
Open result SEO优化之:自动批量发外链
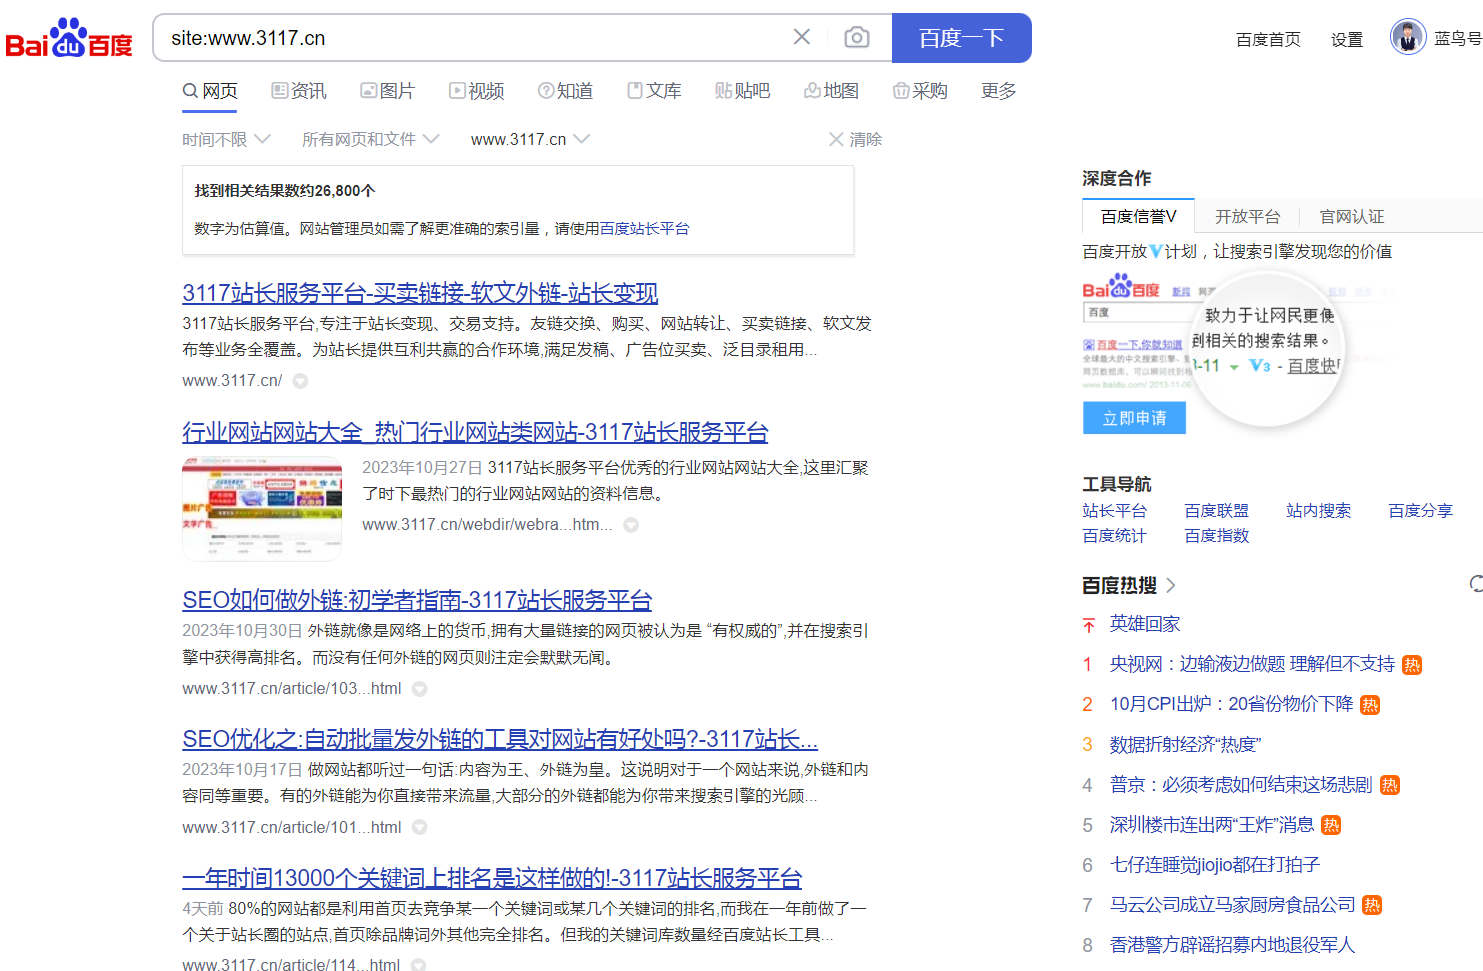[x=500, y=739]
